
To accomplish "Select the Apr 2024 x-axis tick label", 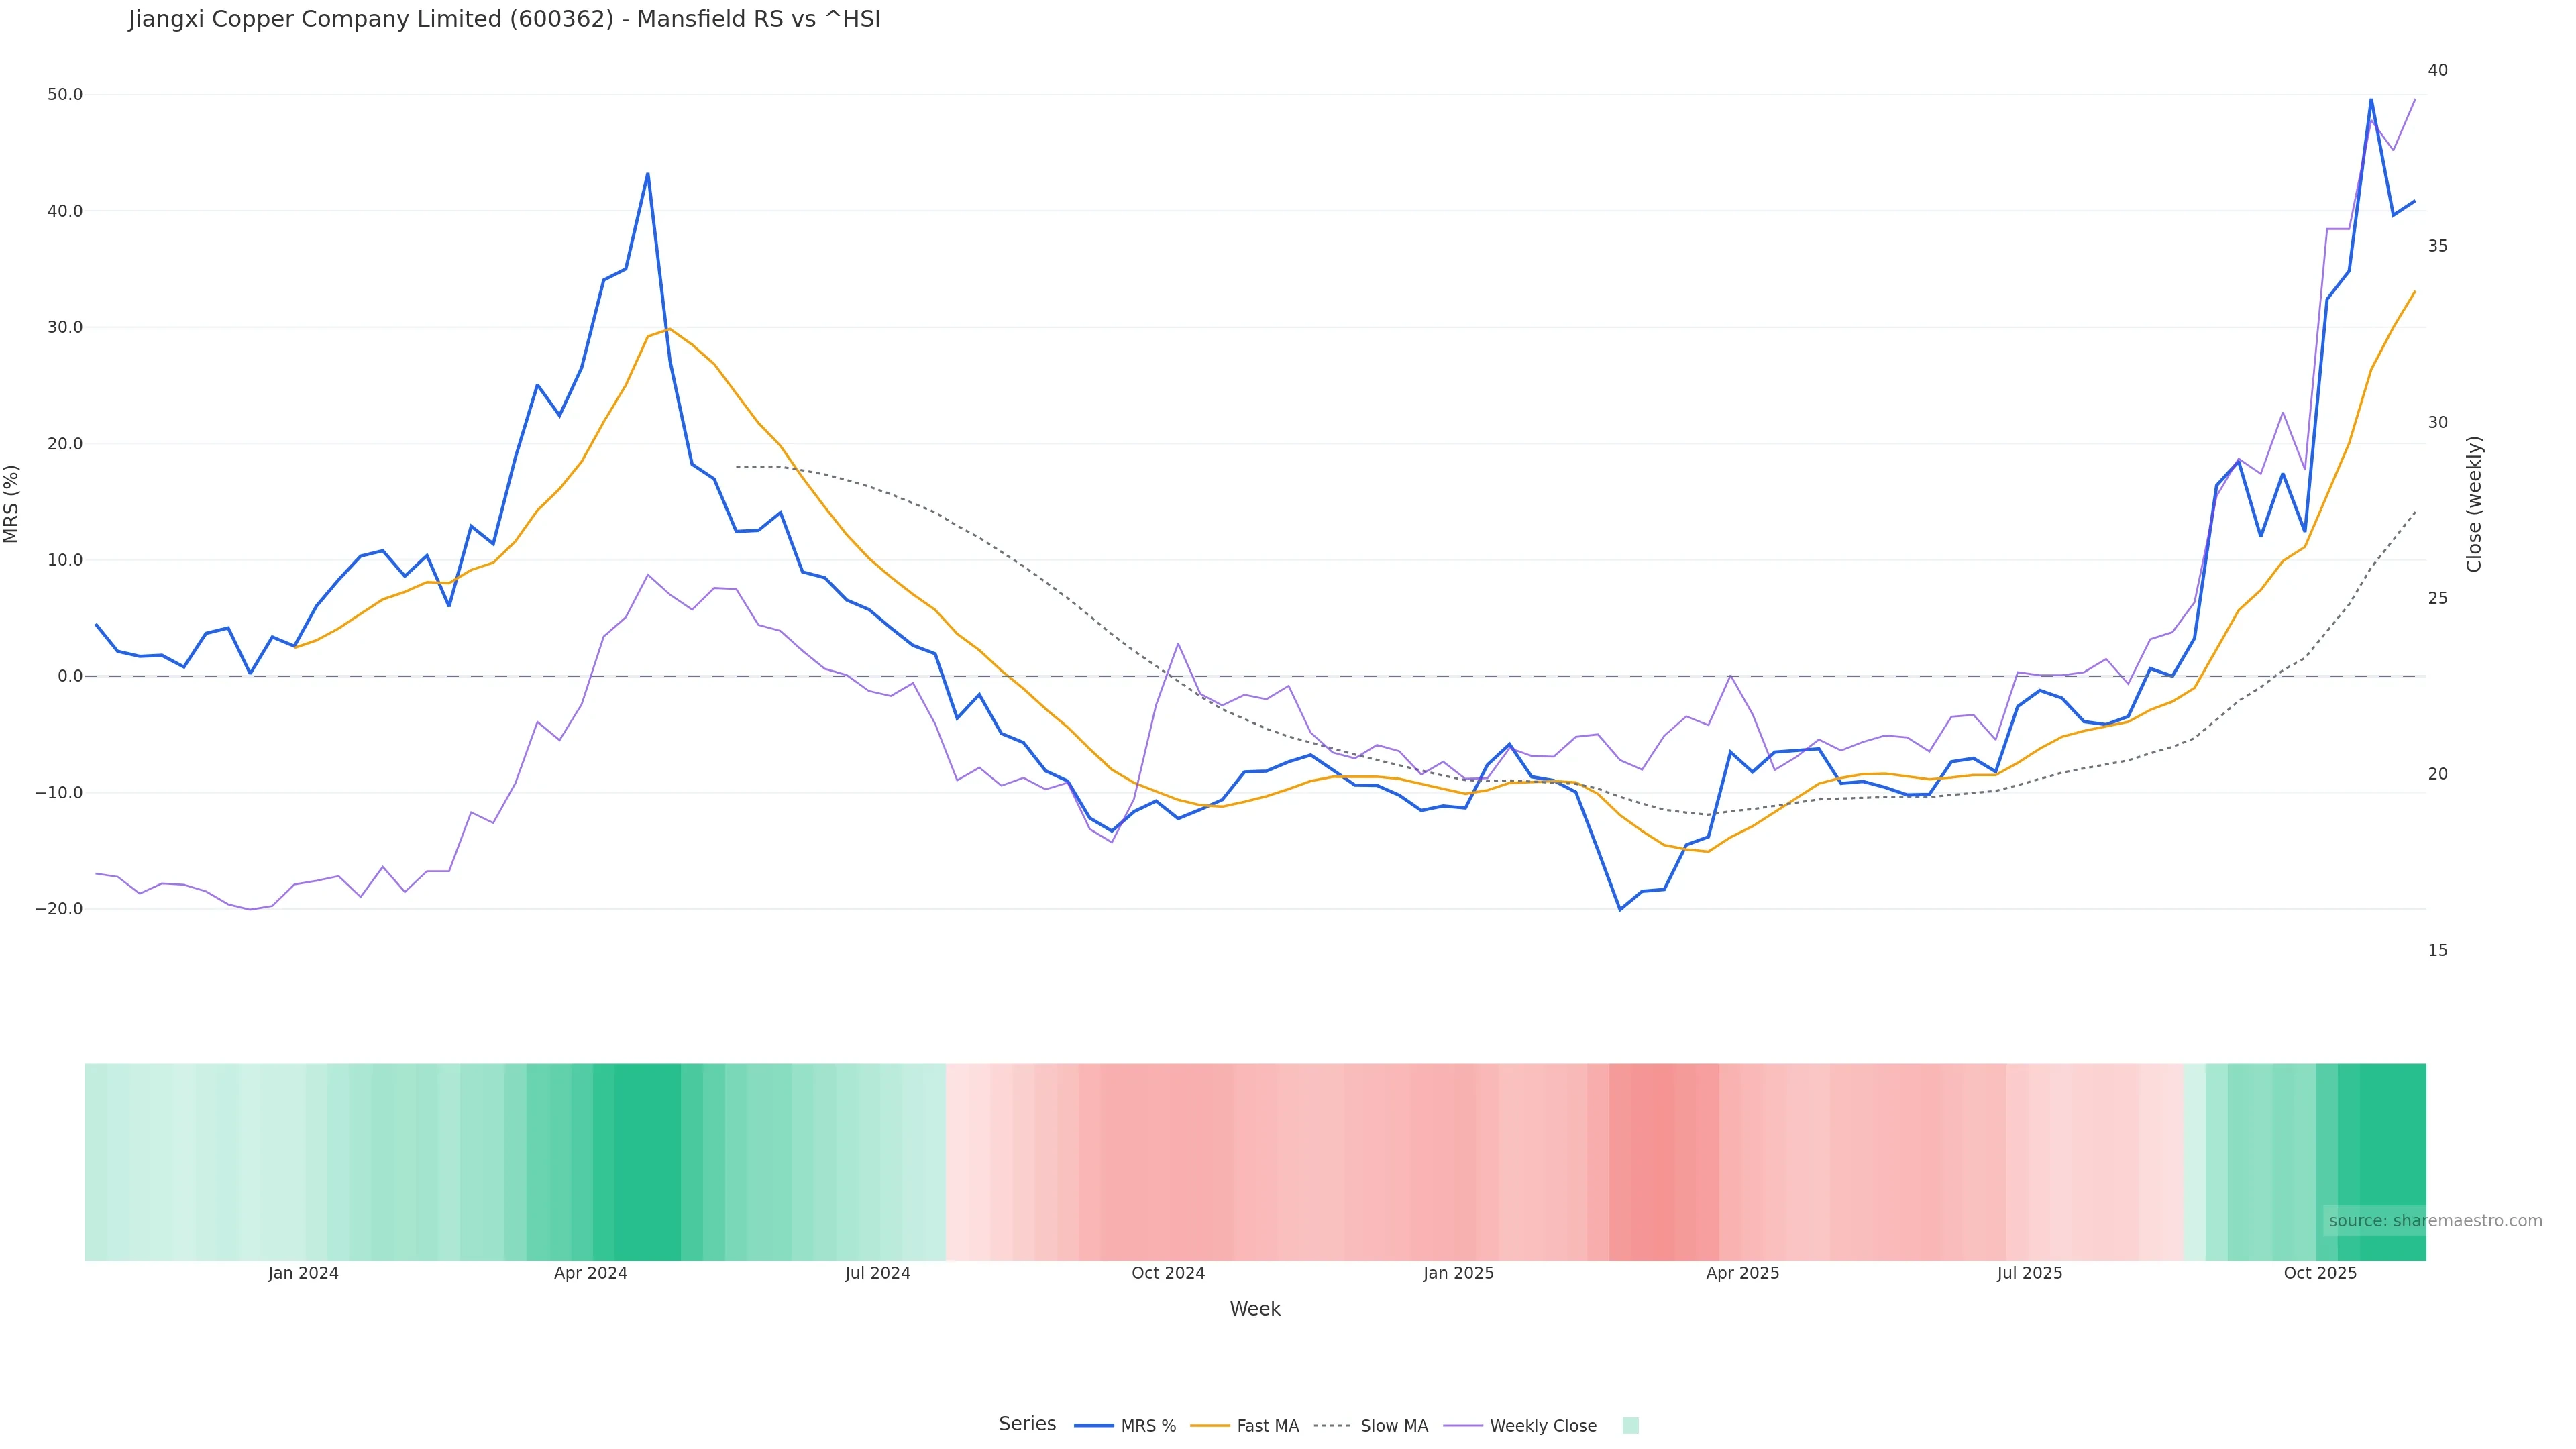I will pos(590,1273).
